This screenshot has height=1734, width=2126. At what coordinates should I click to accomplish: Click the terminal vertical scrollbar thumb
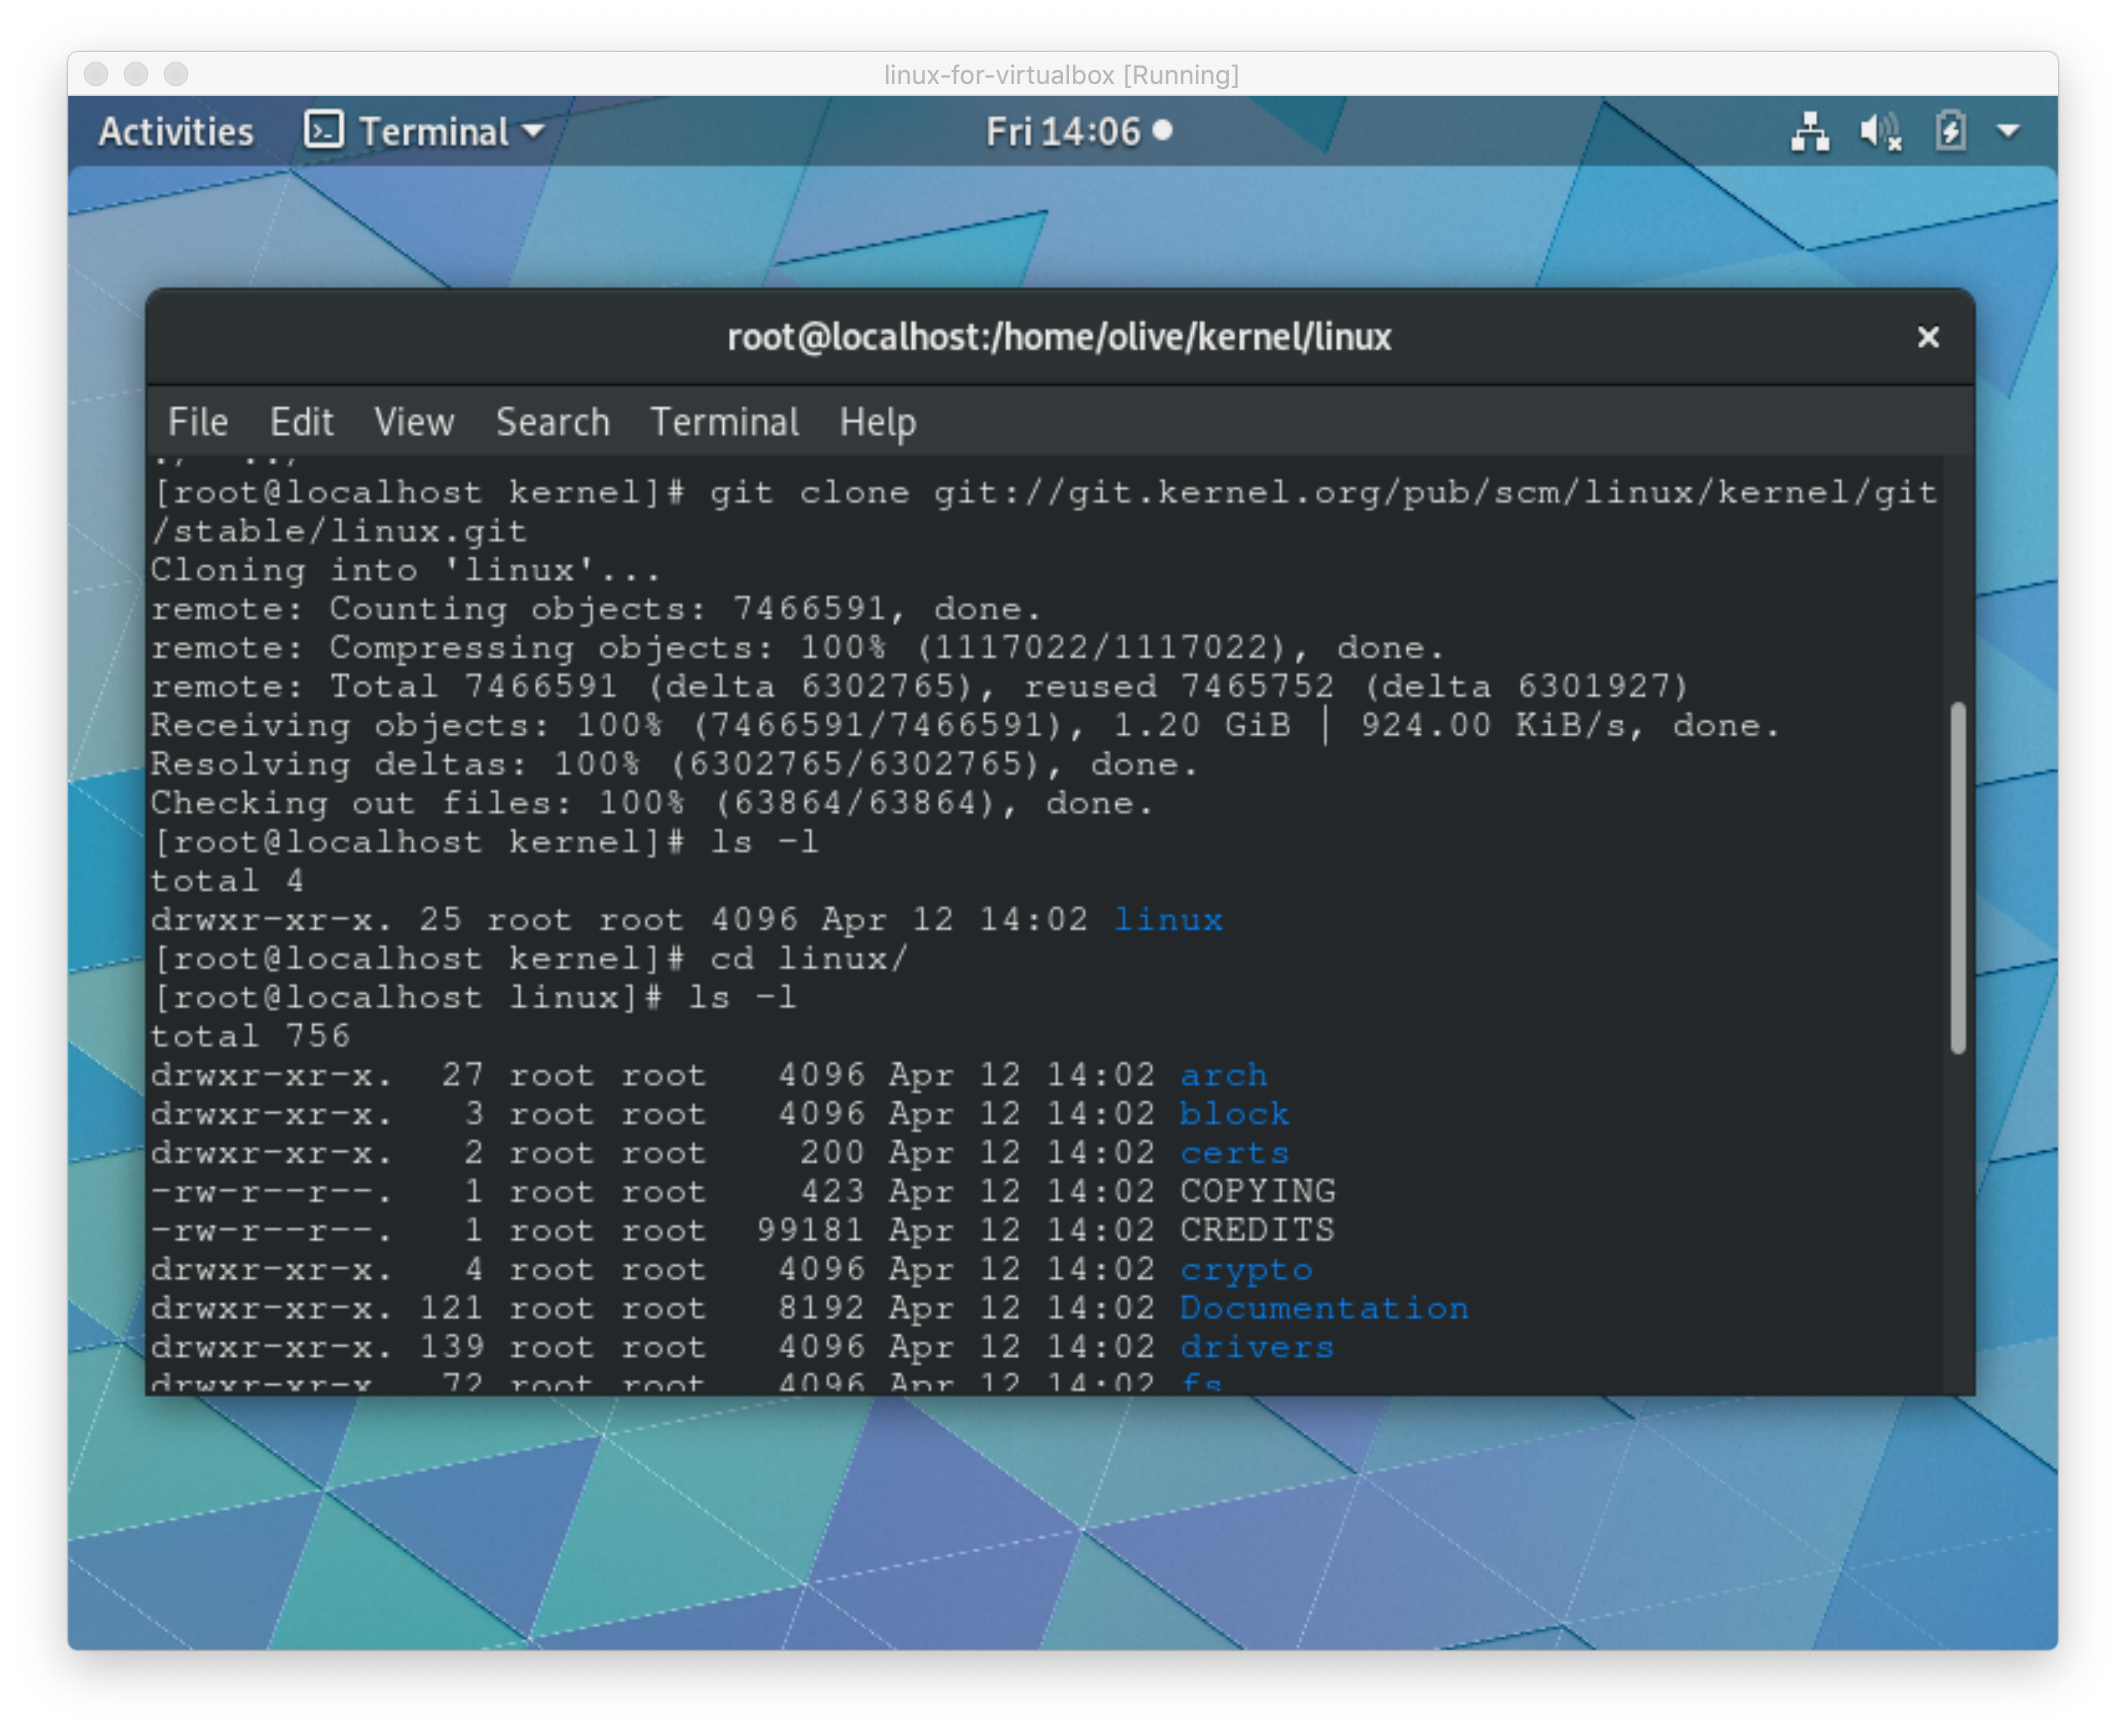coord(1958,878)
